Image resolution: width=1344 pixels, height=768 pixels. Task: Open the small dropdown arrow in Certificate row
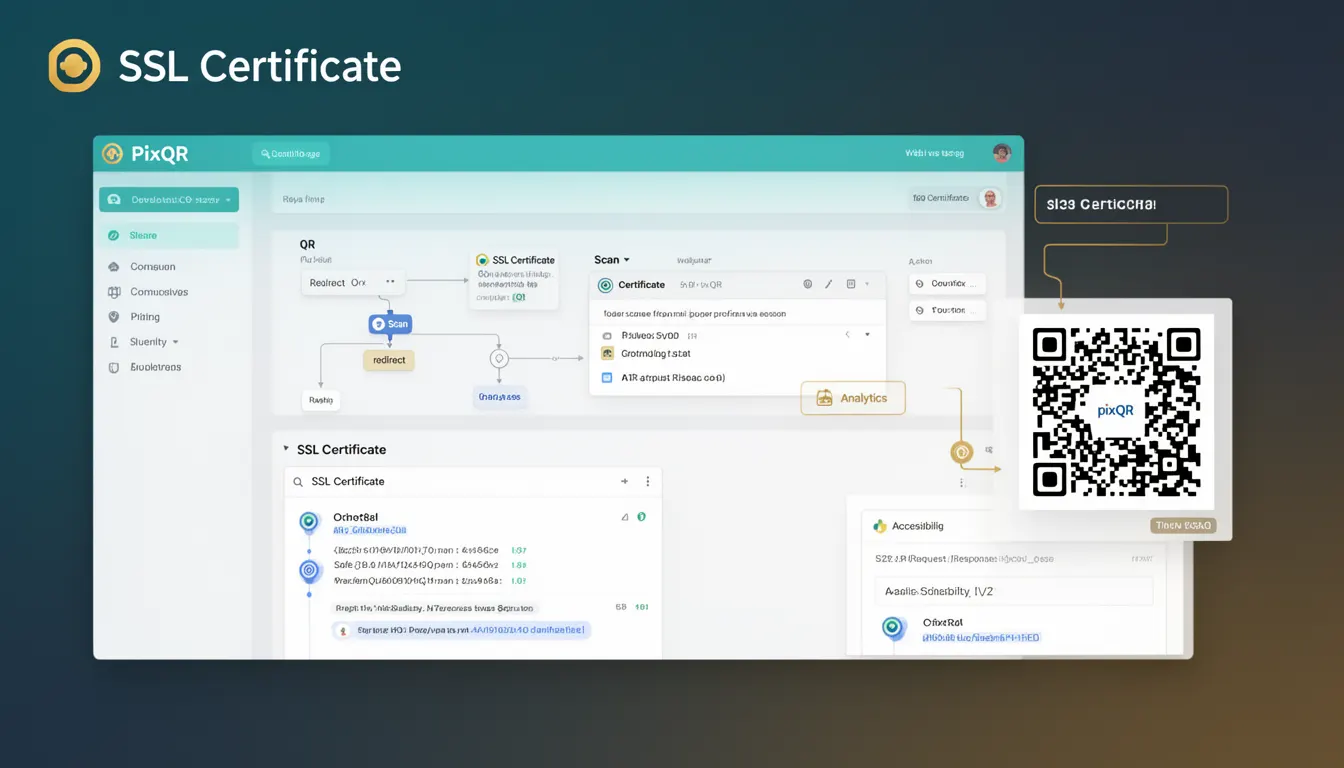pos(868,284)
